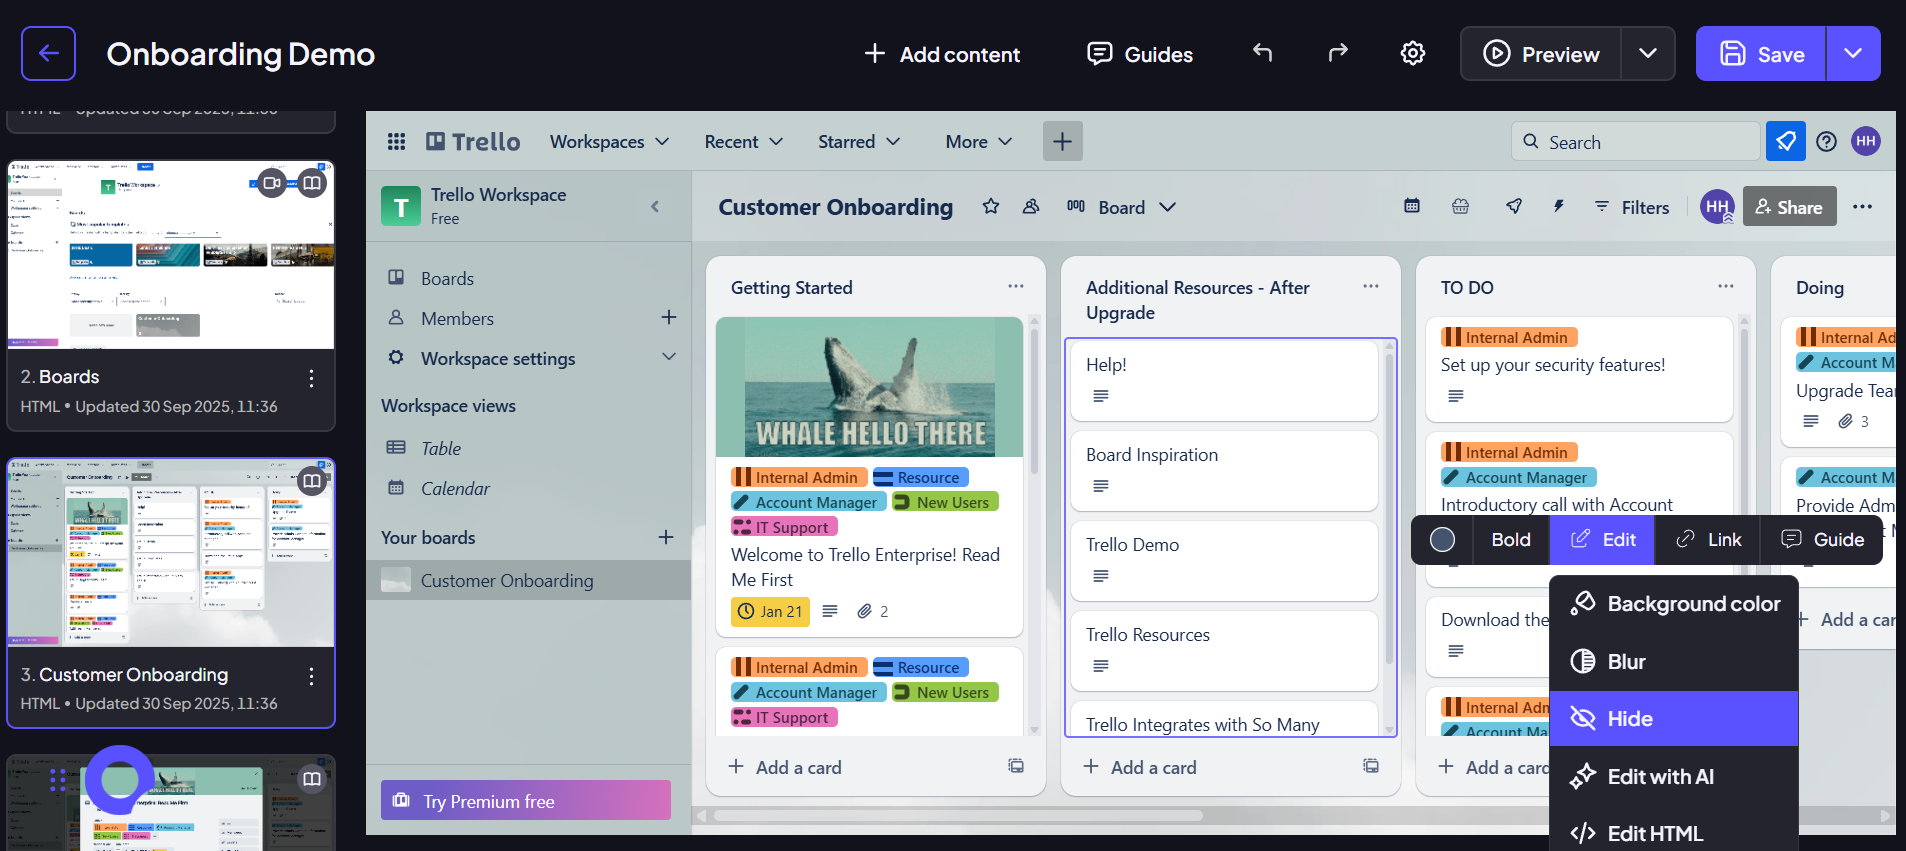Open the Board view switcher dropdown

[x=1121, y=207]
